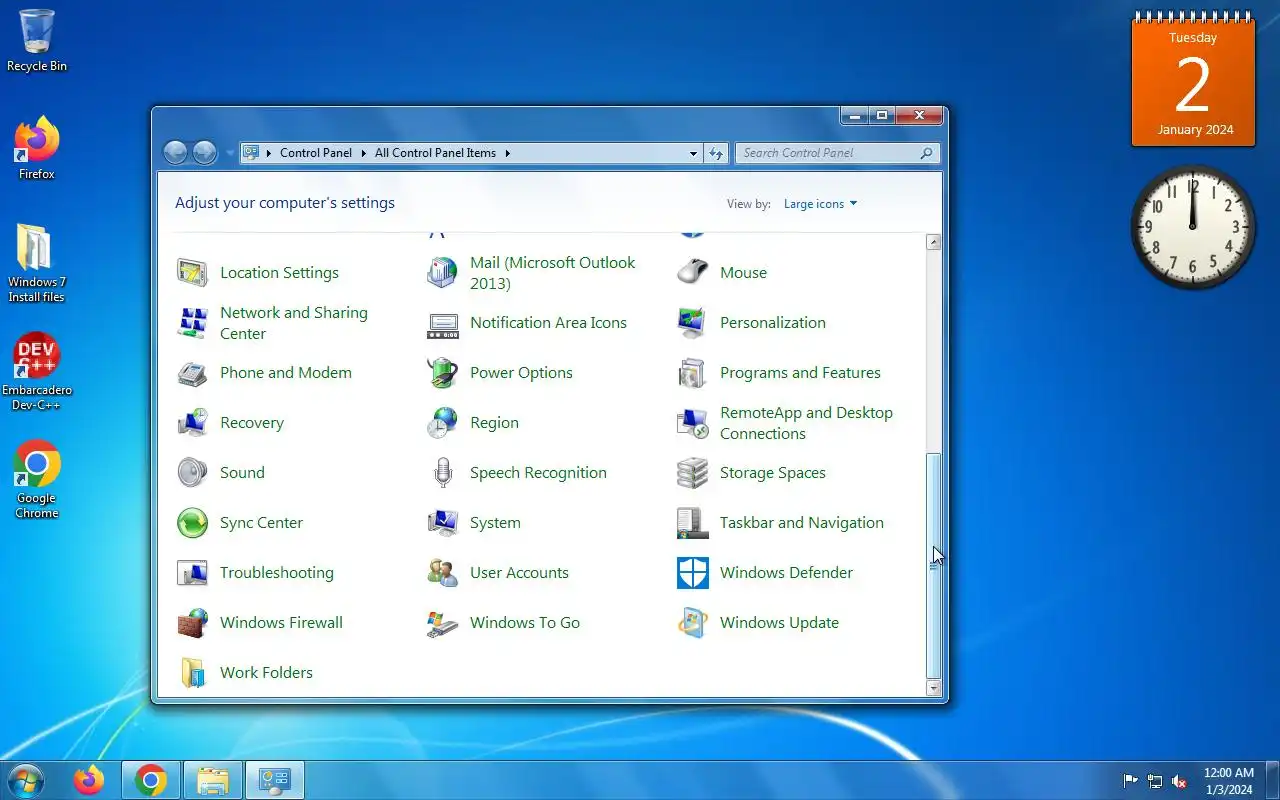Launch Google Chrome from the taskbar

point(151,780)
